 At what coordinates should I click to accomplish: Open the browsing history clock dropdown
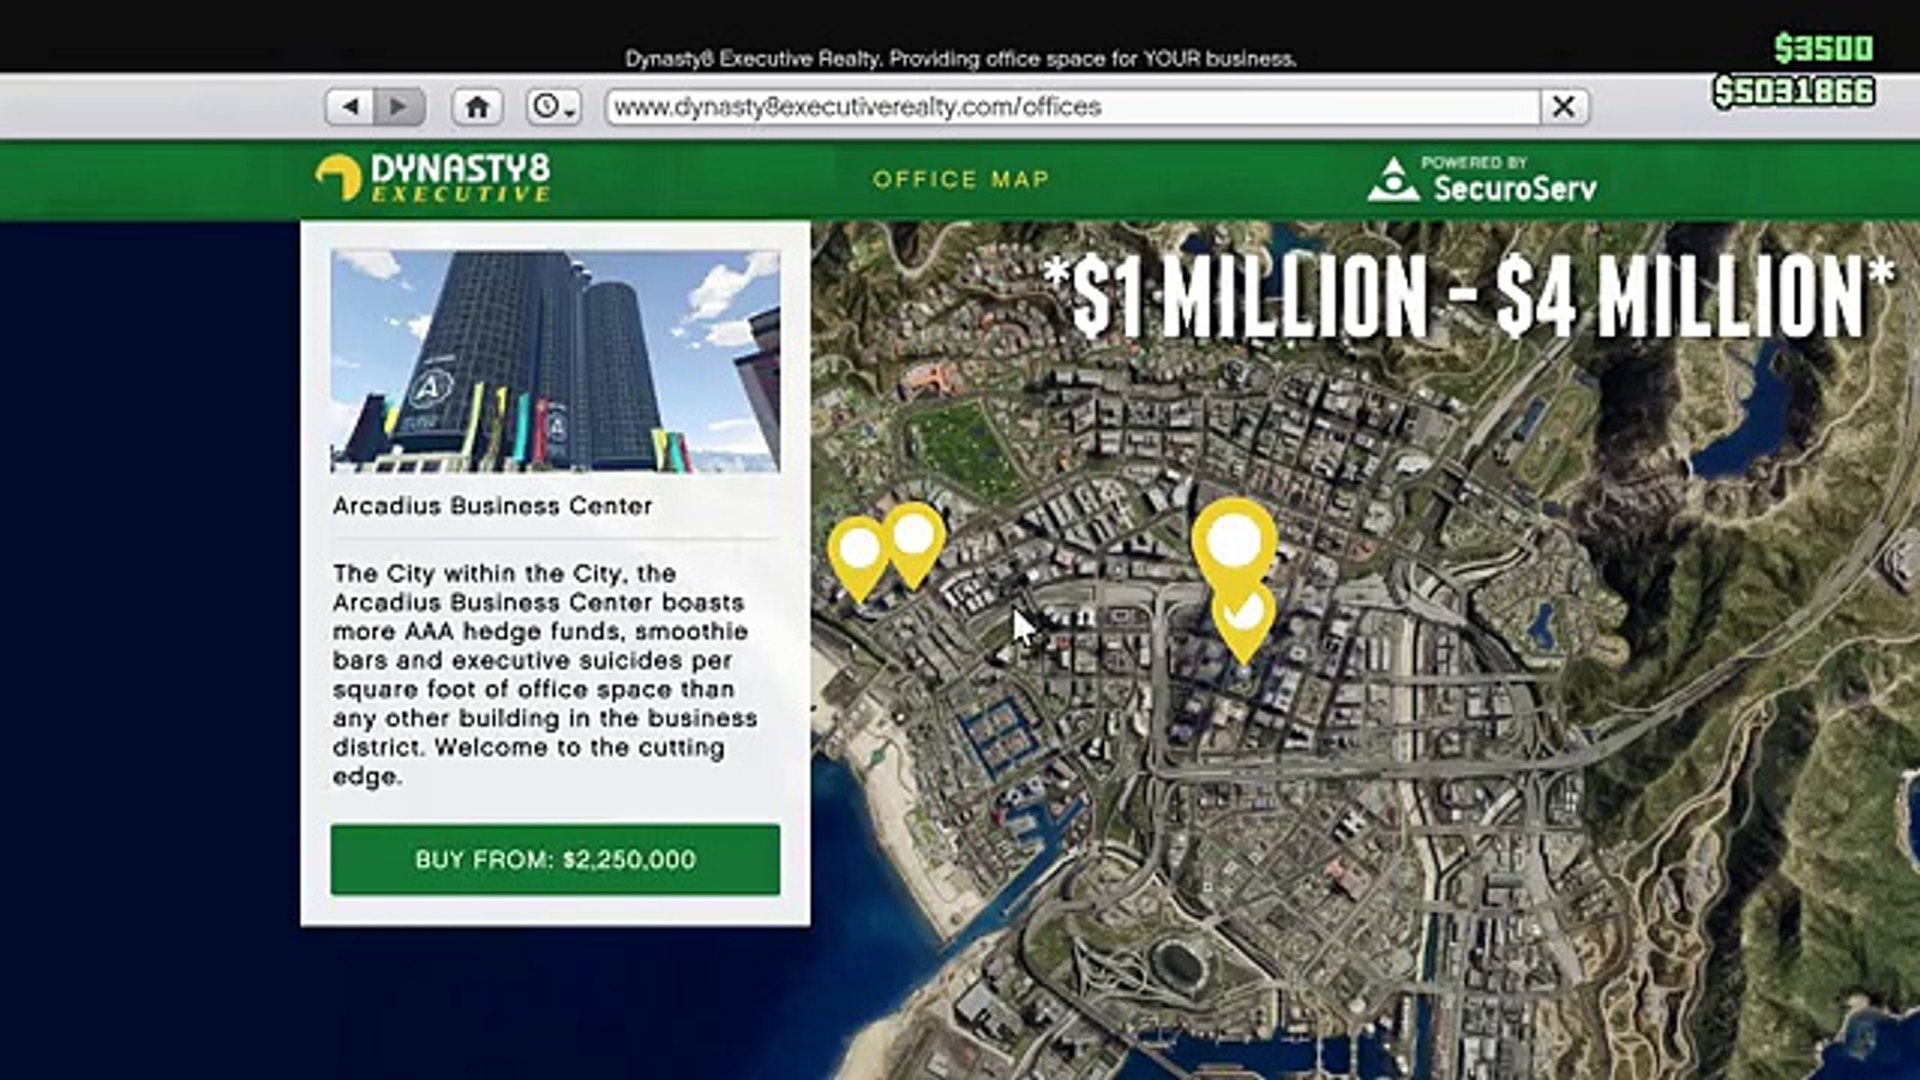click(553, 106)
